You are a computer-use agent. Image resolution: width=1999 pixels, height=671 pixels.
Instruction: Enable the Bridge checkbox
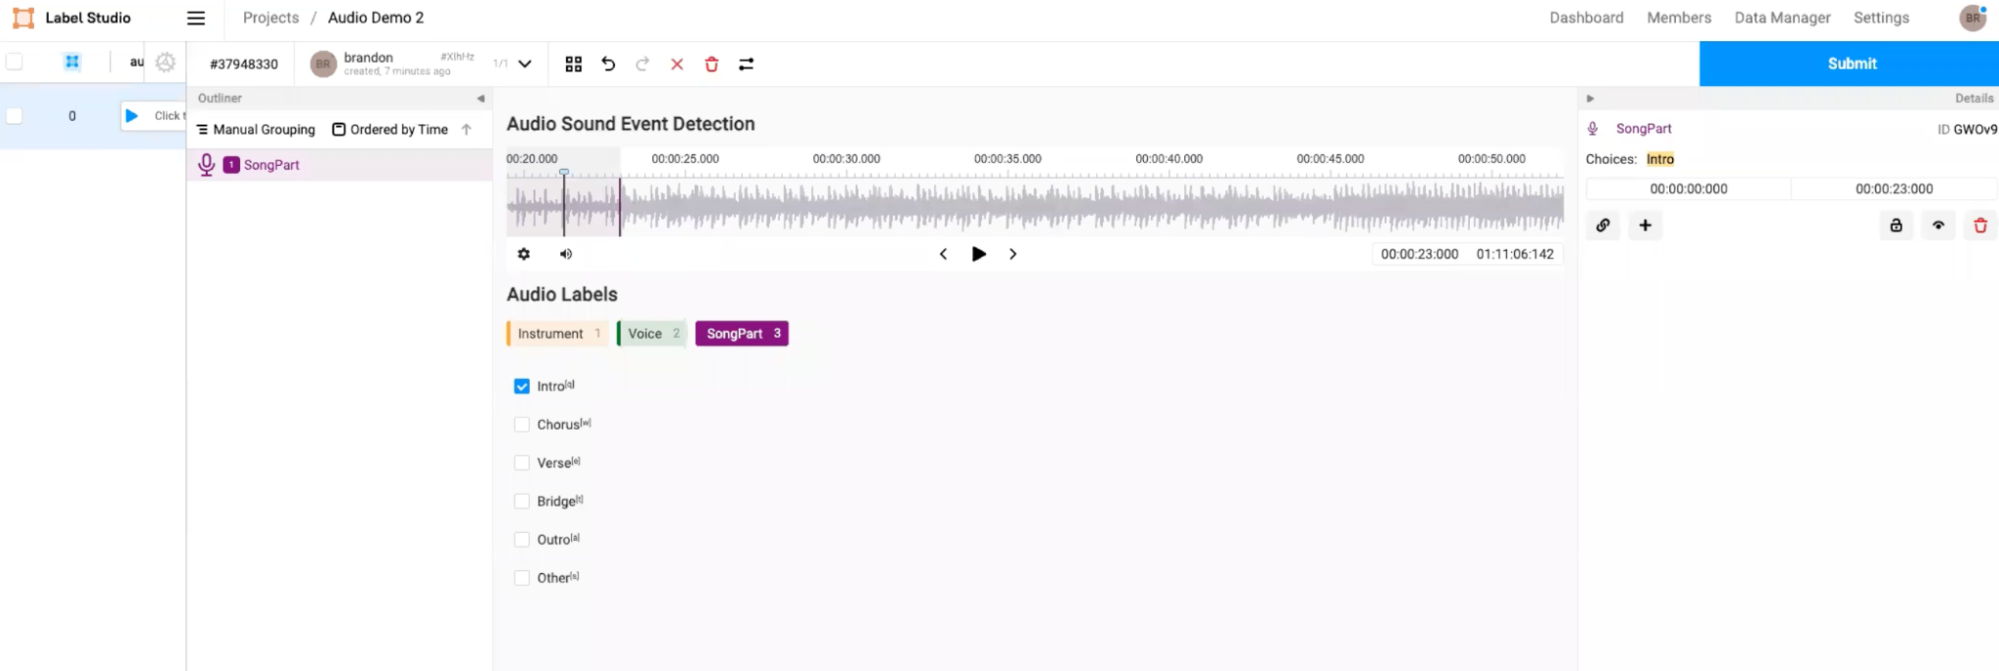[522, 501]
